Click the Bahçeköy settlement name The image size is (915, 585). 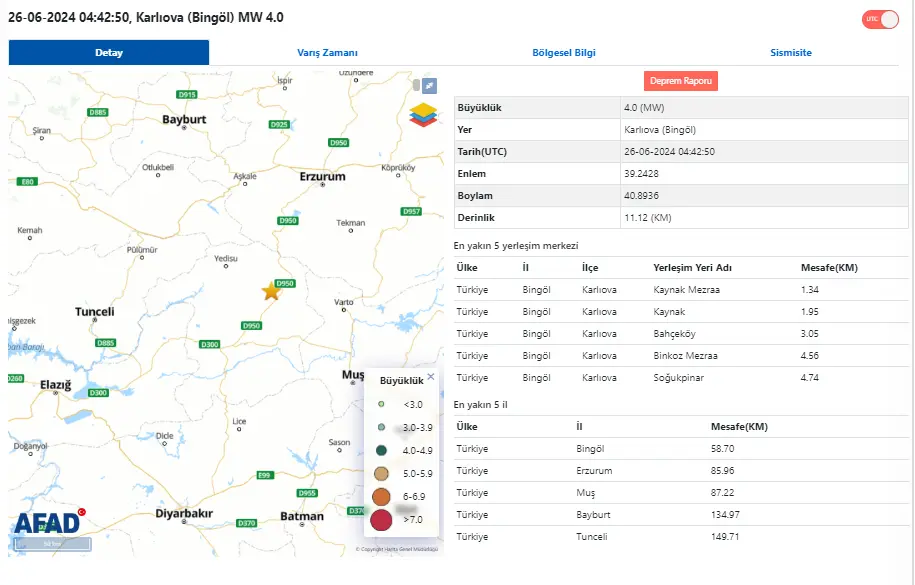(675, 334)
